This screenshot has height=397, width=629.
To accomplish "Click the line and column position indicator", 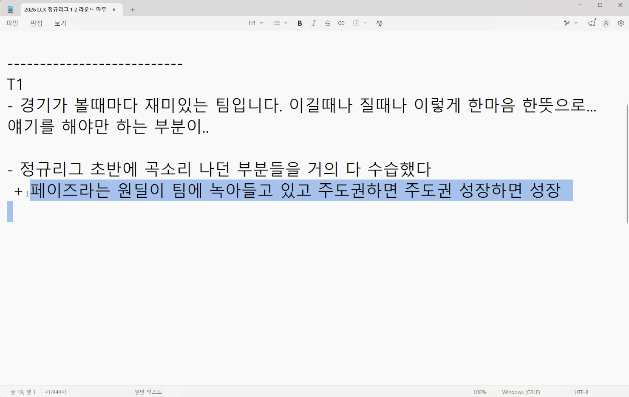I will click(23, 392).
